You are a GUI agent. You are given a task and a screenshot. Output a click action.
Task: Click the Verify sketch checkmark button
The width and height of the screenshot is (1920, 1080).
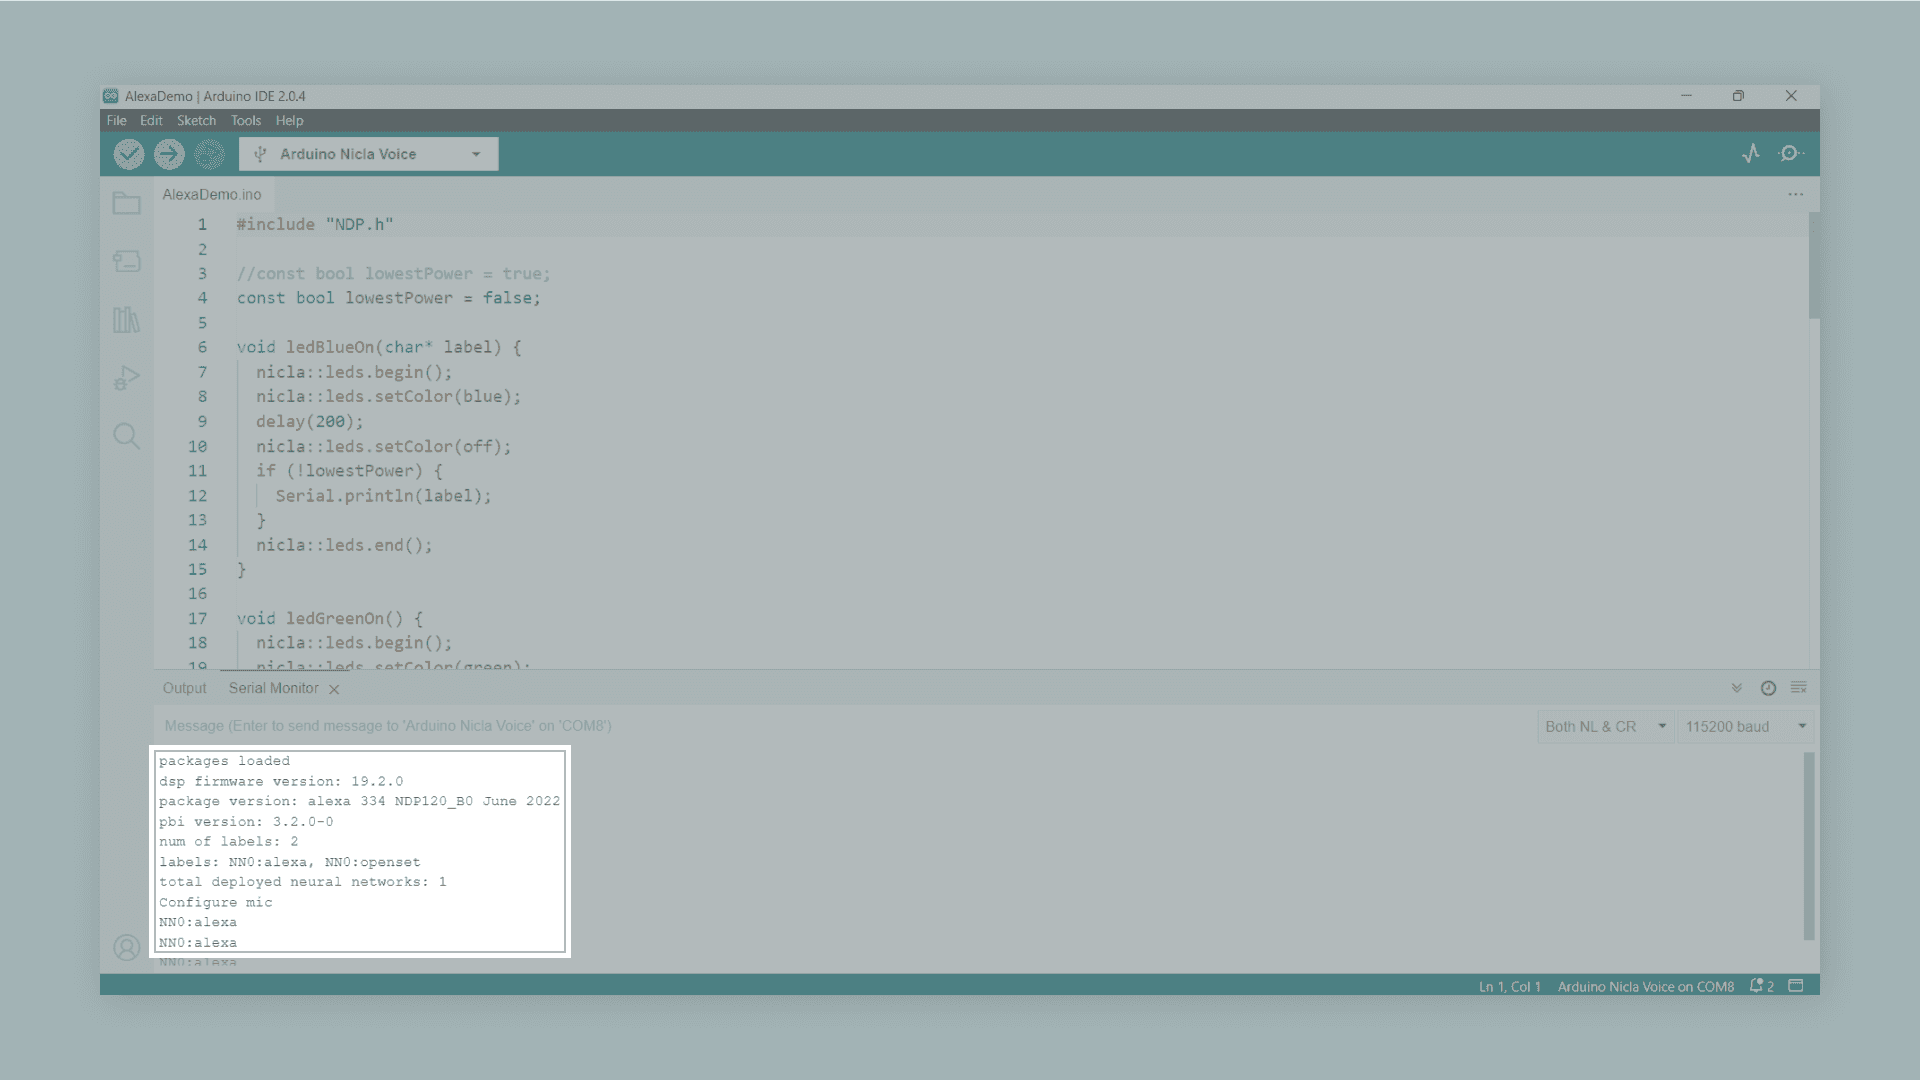pos(129,154)
